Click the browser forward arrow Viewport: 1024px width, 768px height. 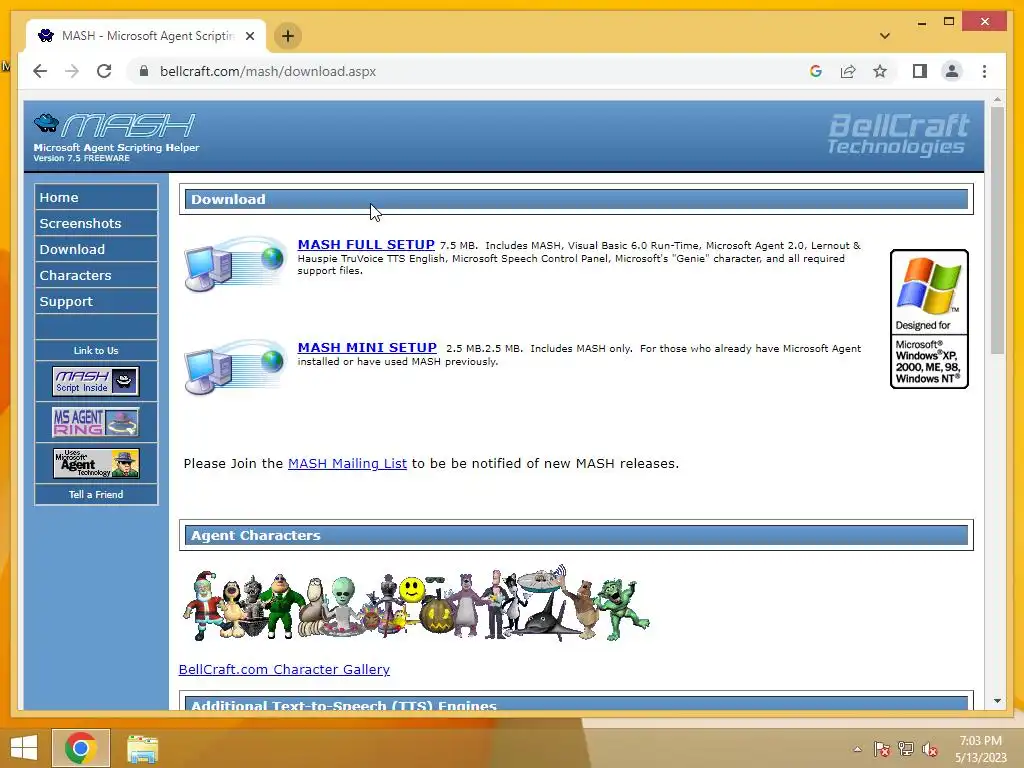click(72, 71)
